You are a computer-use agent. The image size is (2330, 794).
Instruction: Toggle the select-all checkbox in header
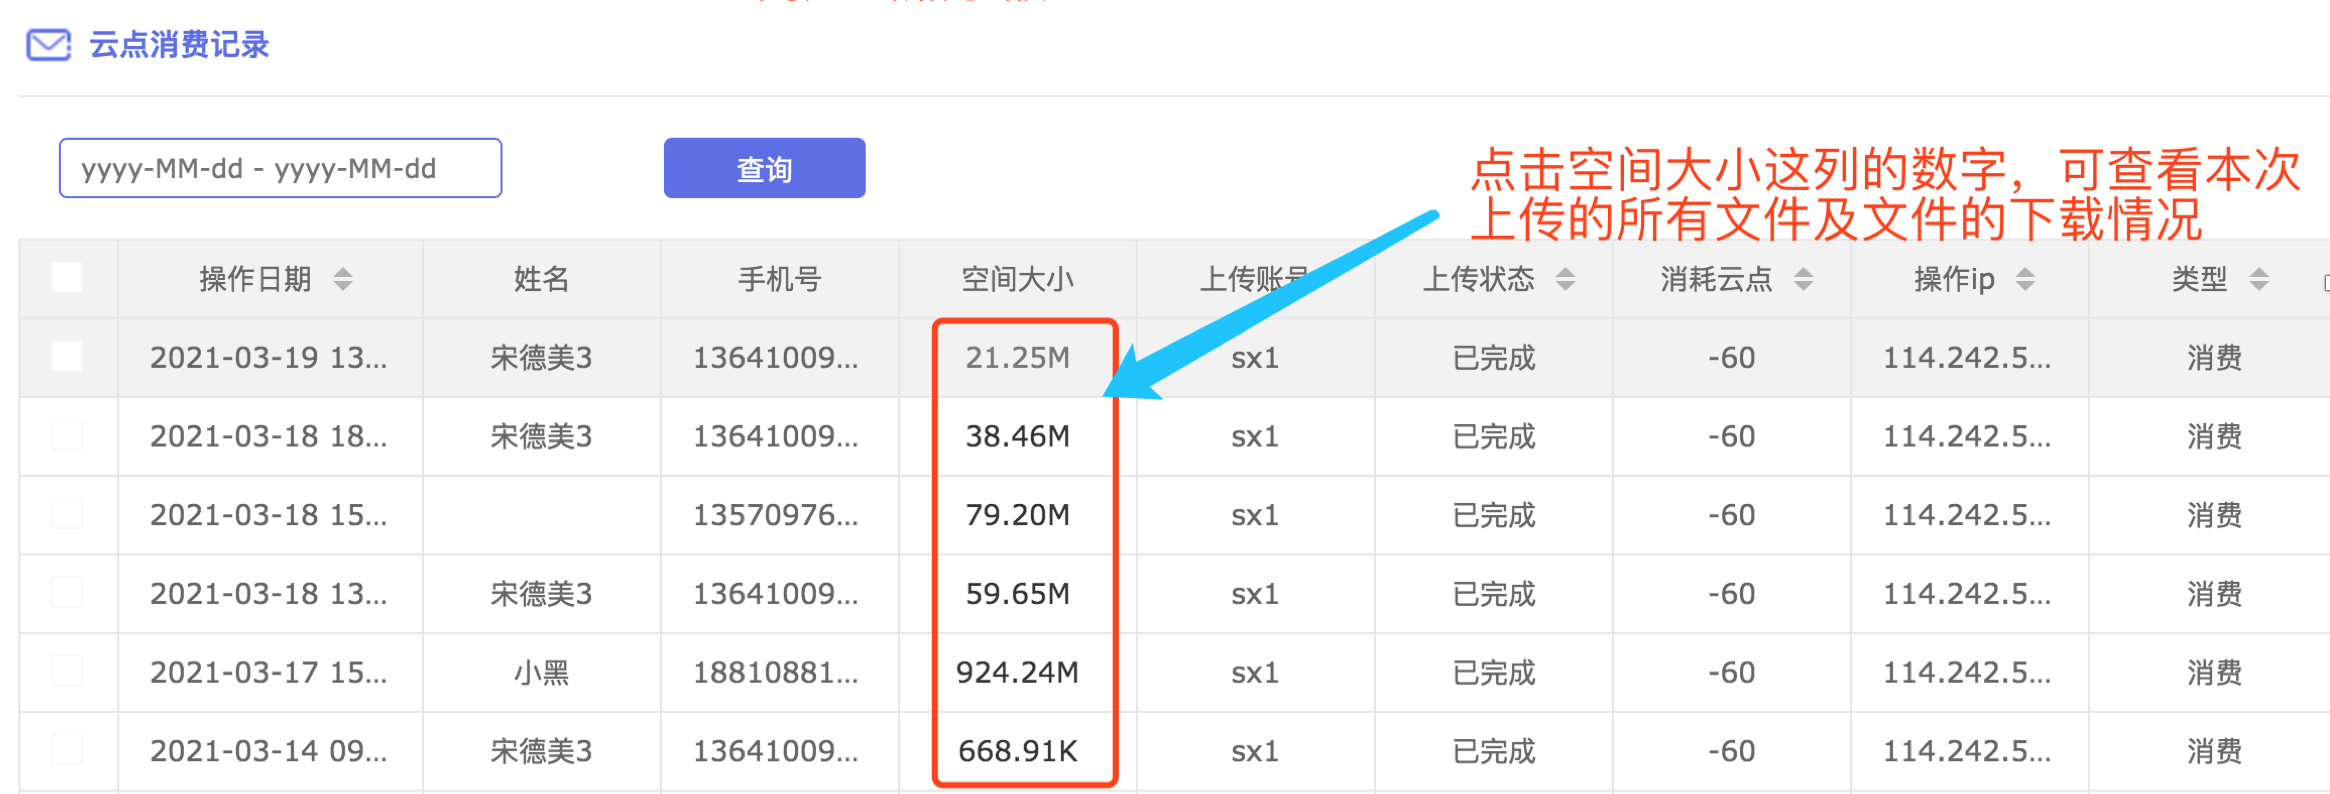tap(67, 277)
